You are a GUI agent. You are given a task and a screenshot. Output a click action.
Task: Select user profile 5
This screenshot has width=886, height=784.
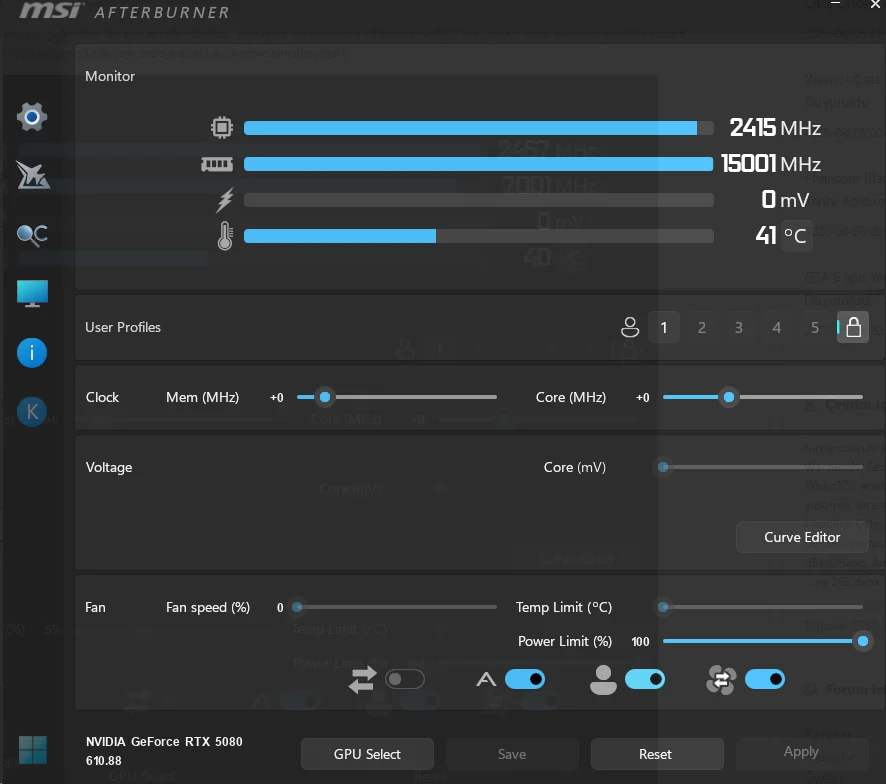click(x=814, y=327)
